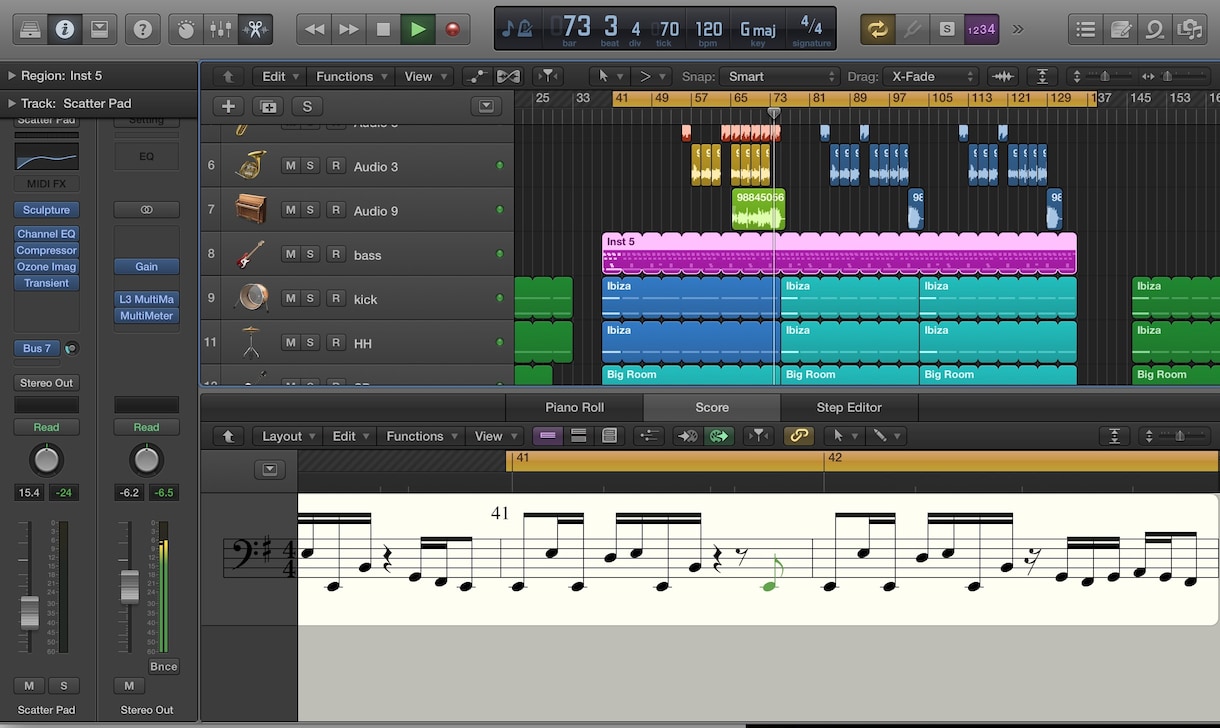Viewport: 1220px width, 728px height.
Task: Click the Scatter Pad volume fader
Action: pyautogui.click(x=30, y=612)
